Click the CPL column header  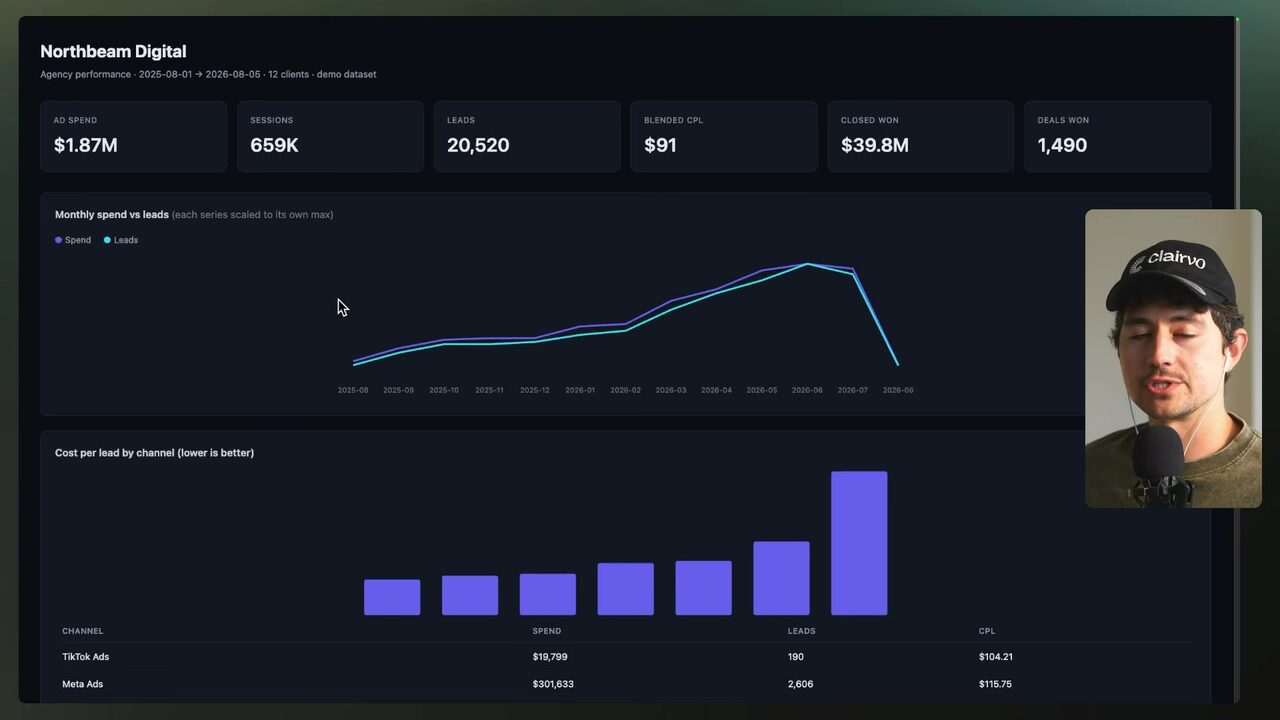[987, 631]
